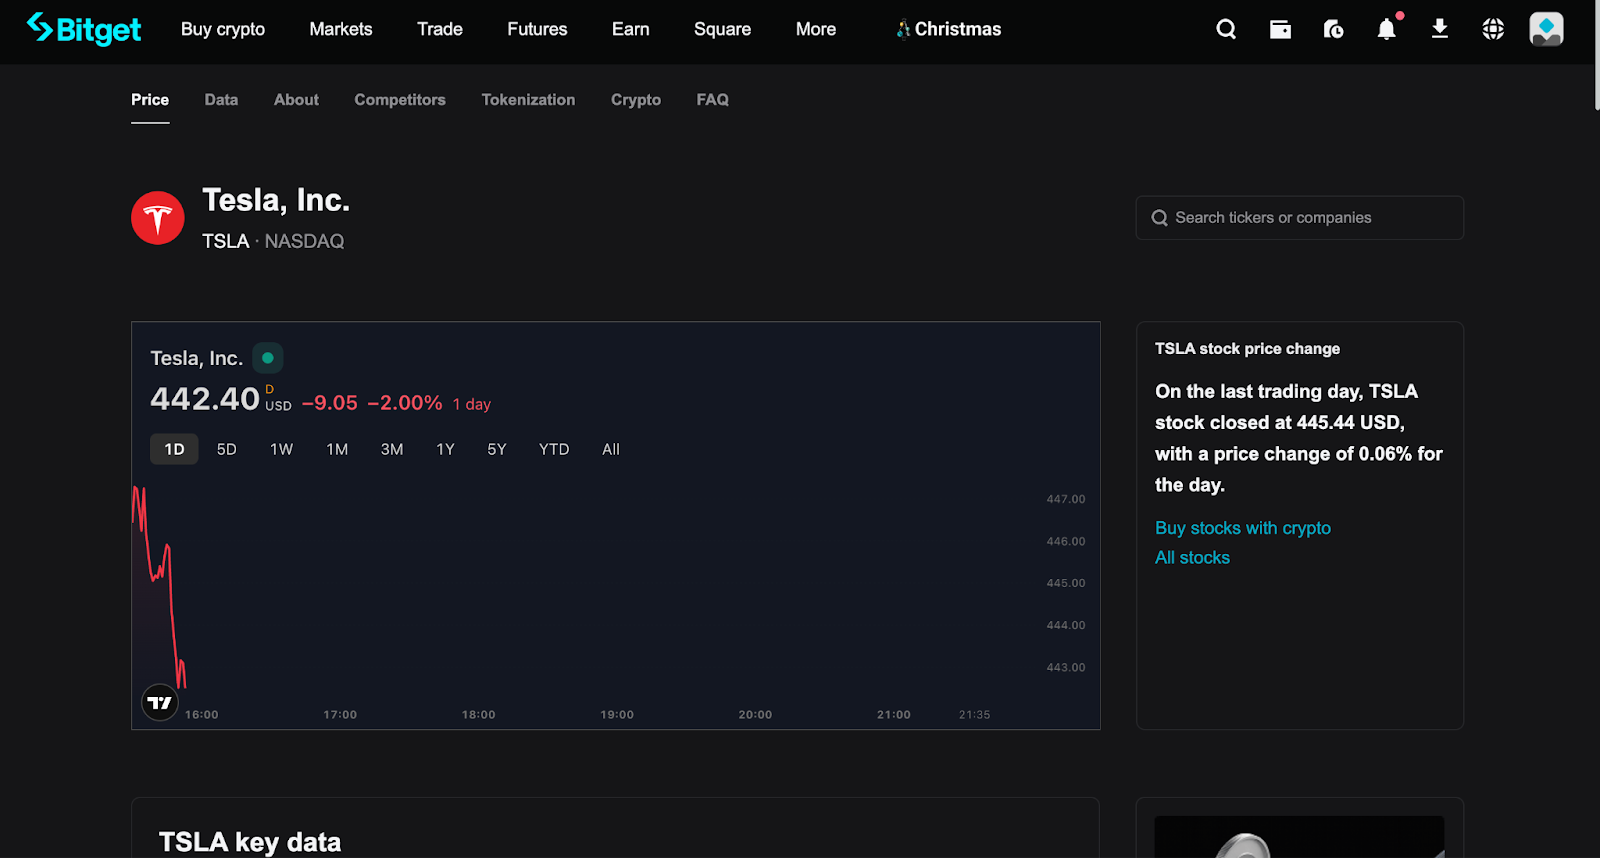Follow the Buy stocks with crypto link
The height and width of the screenshot is (858, 1600).
click(1243, 528)
